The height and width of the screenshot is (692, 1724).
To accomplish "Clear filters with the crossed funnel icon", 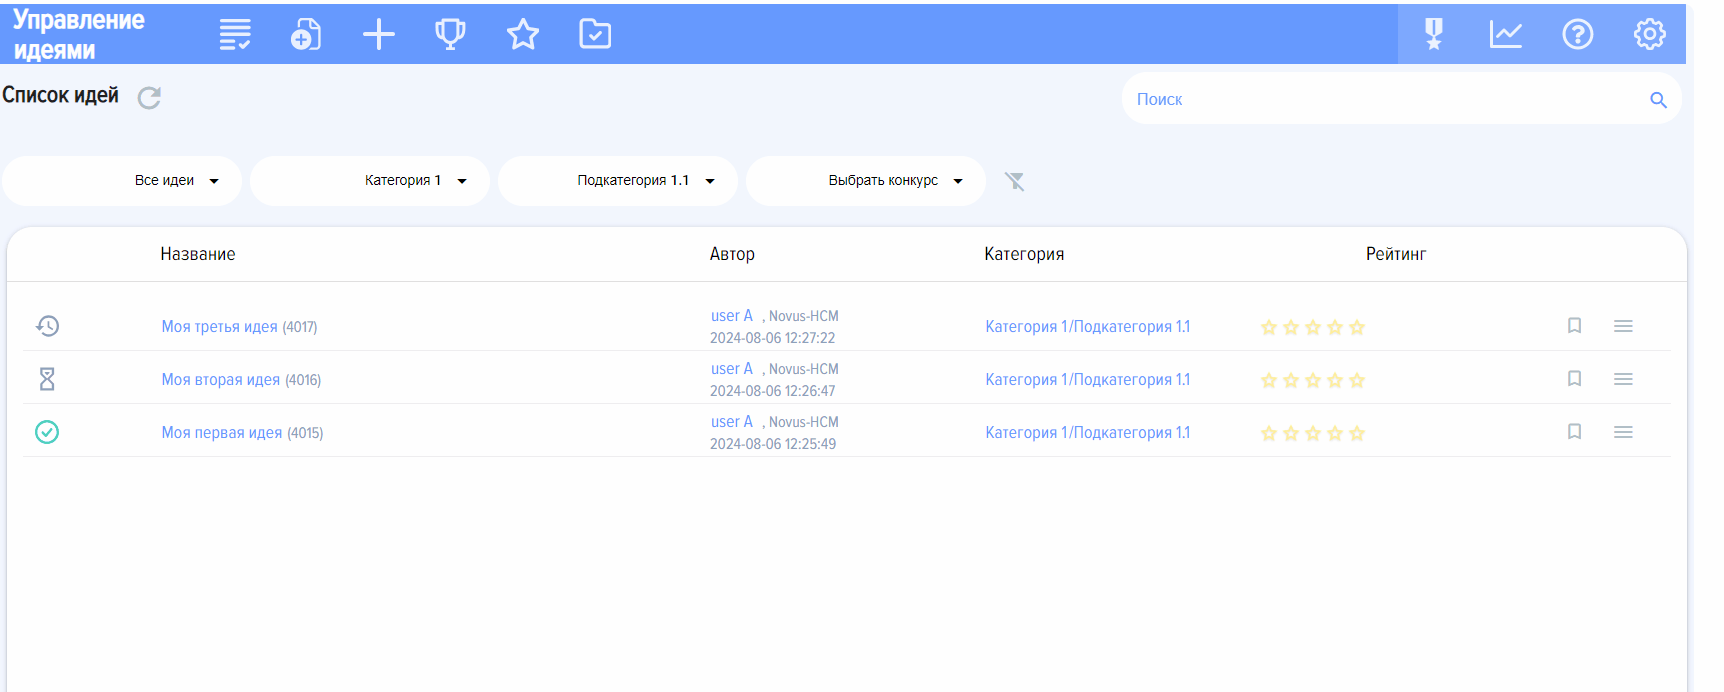I will 1015,181.
